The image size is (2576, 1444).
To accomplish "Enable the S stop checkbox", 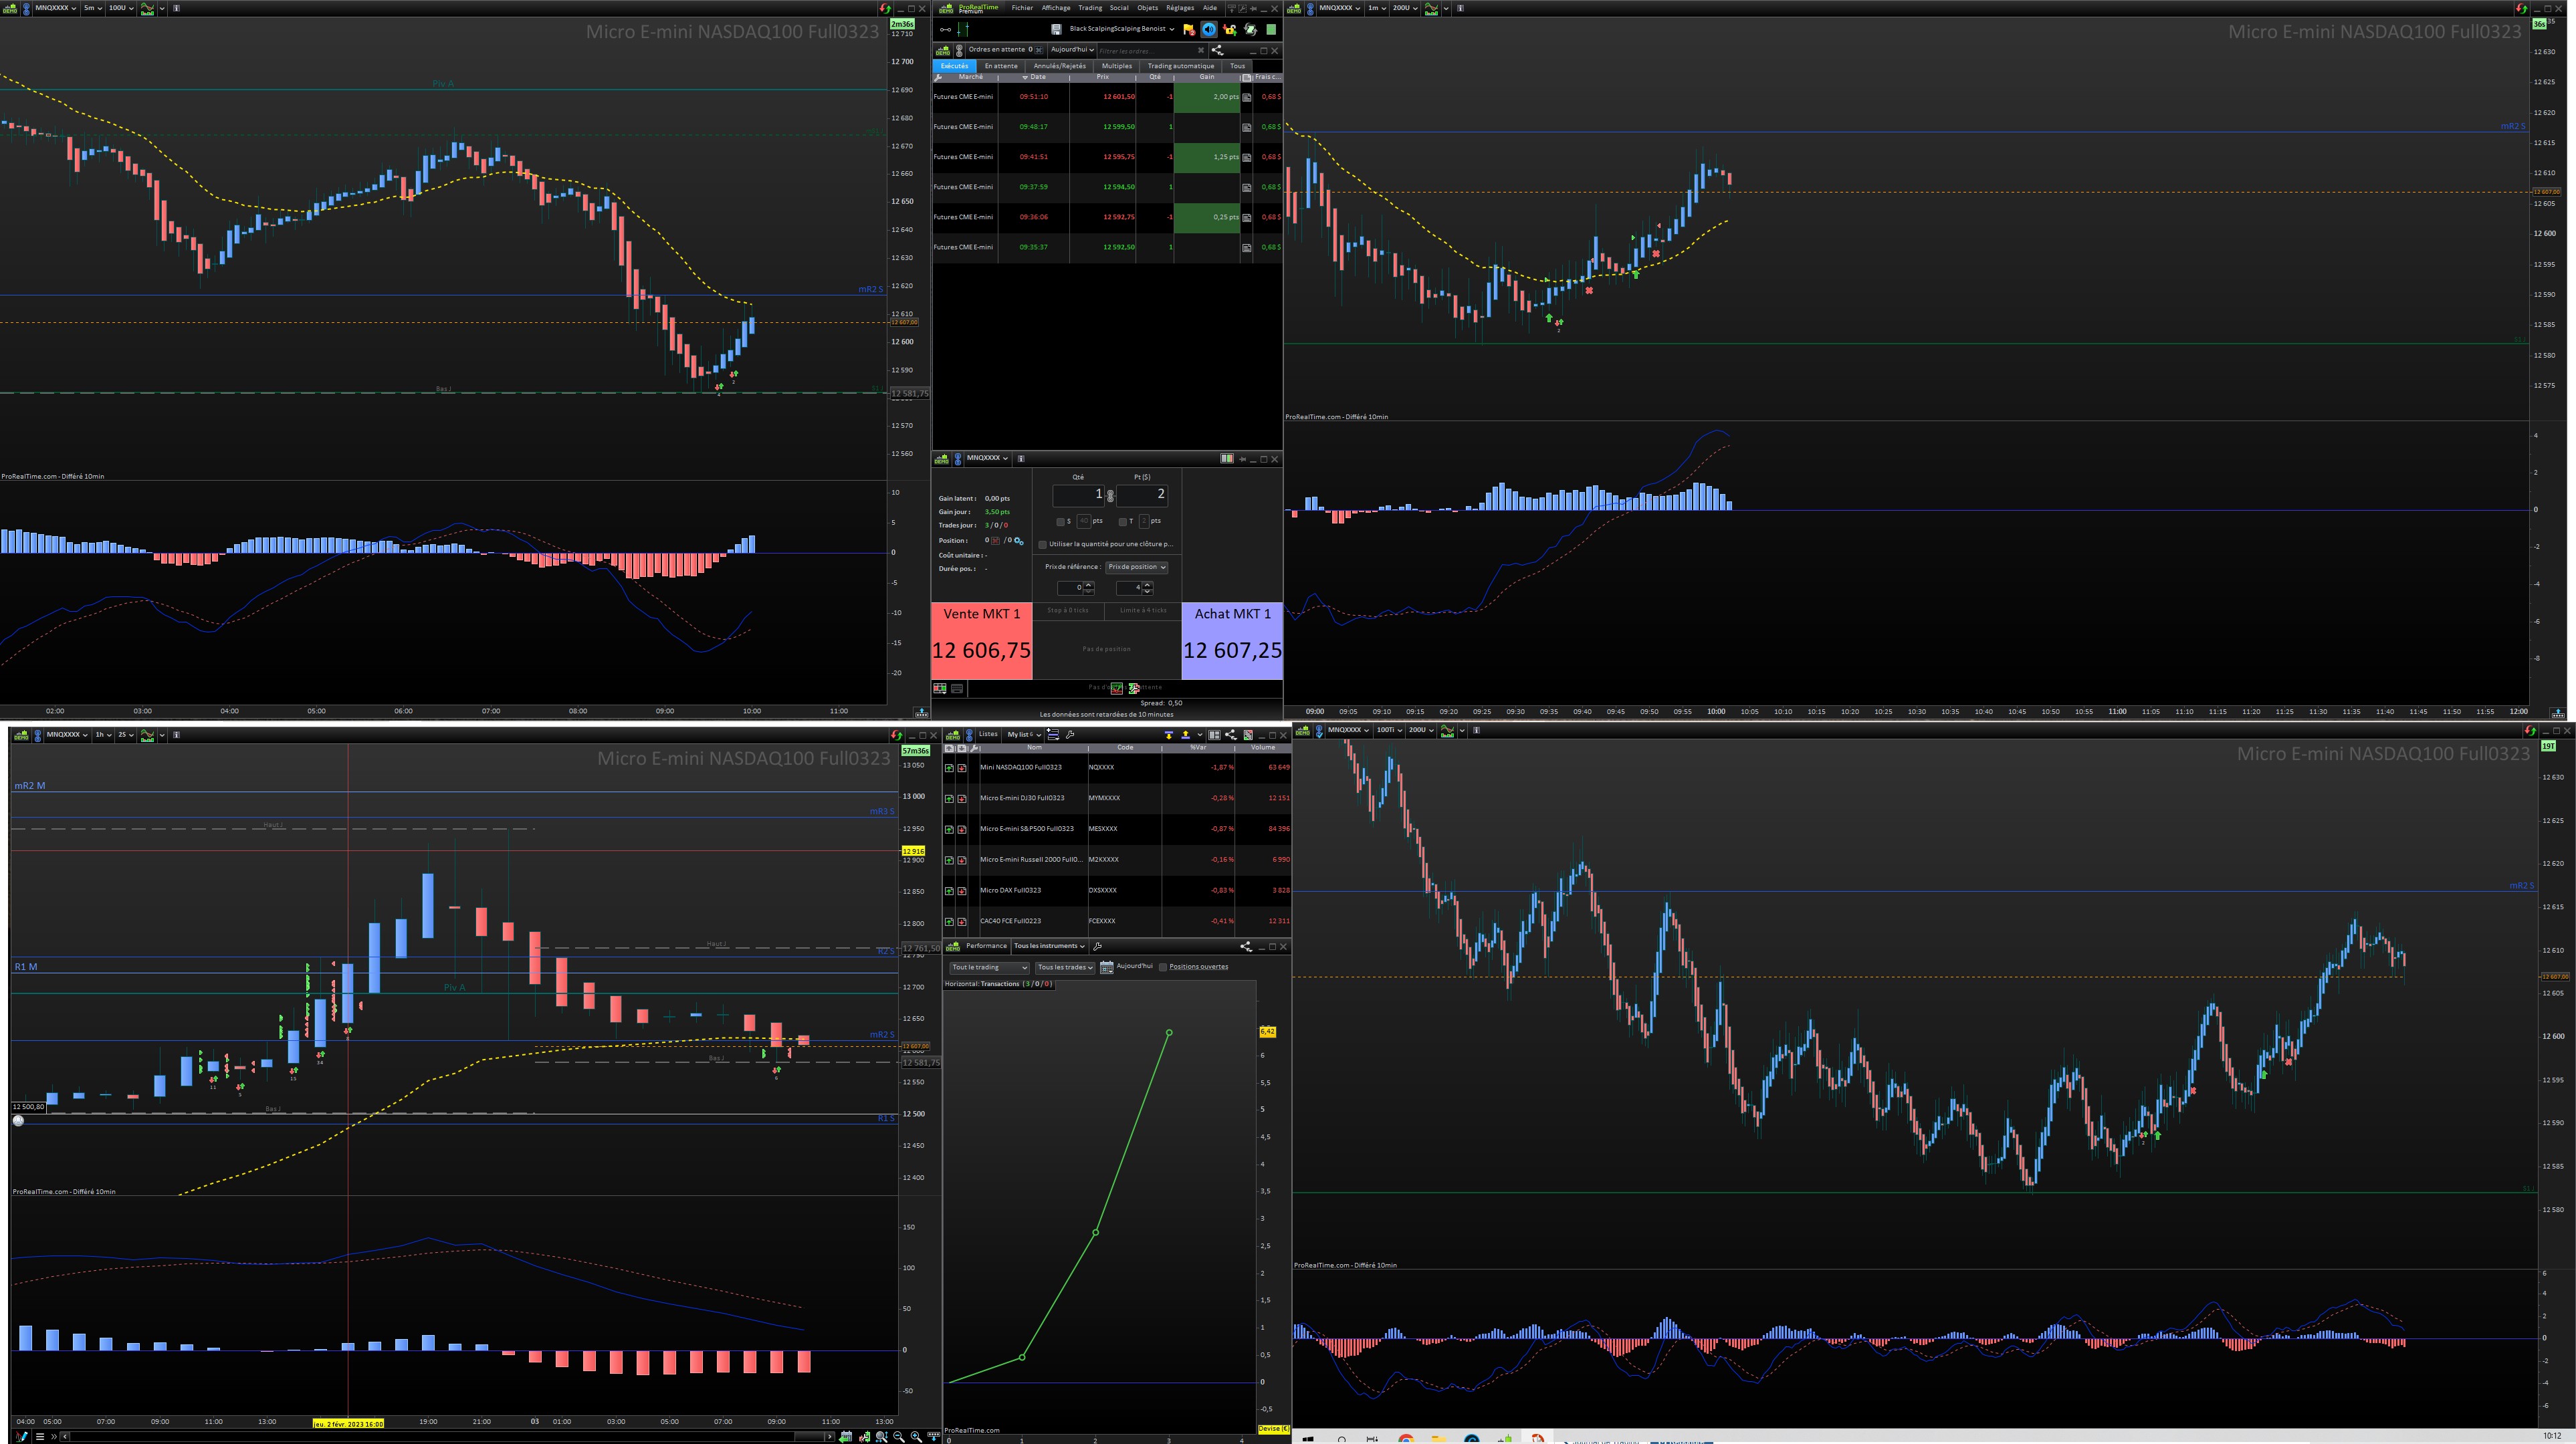I will click(1060, 521).
